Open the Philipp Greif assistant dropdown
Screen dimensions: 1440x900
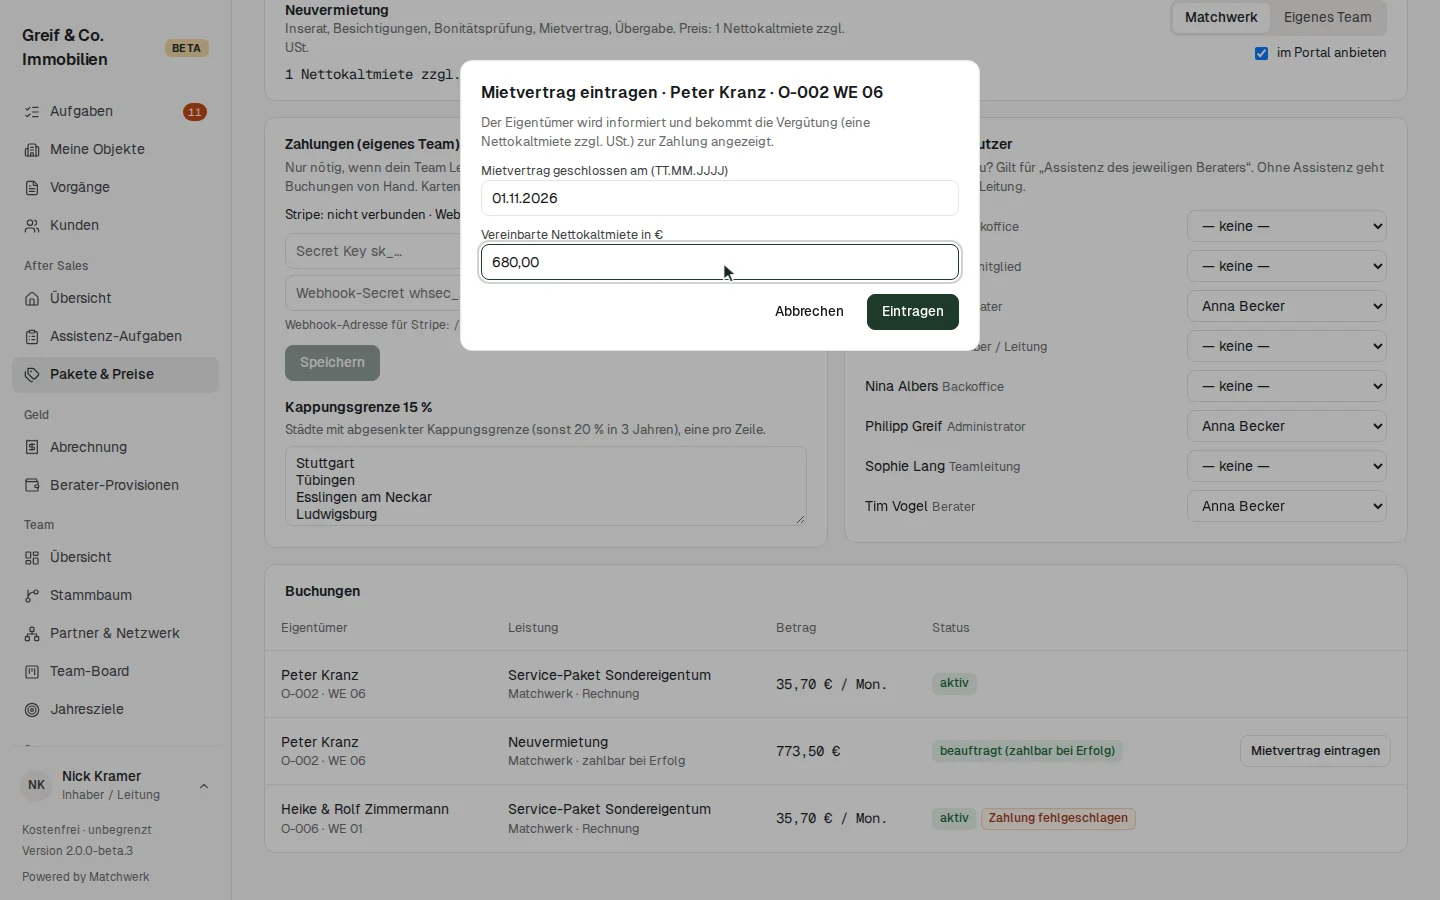point(1287,426)
